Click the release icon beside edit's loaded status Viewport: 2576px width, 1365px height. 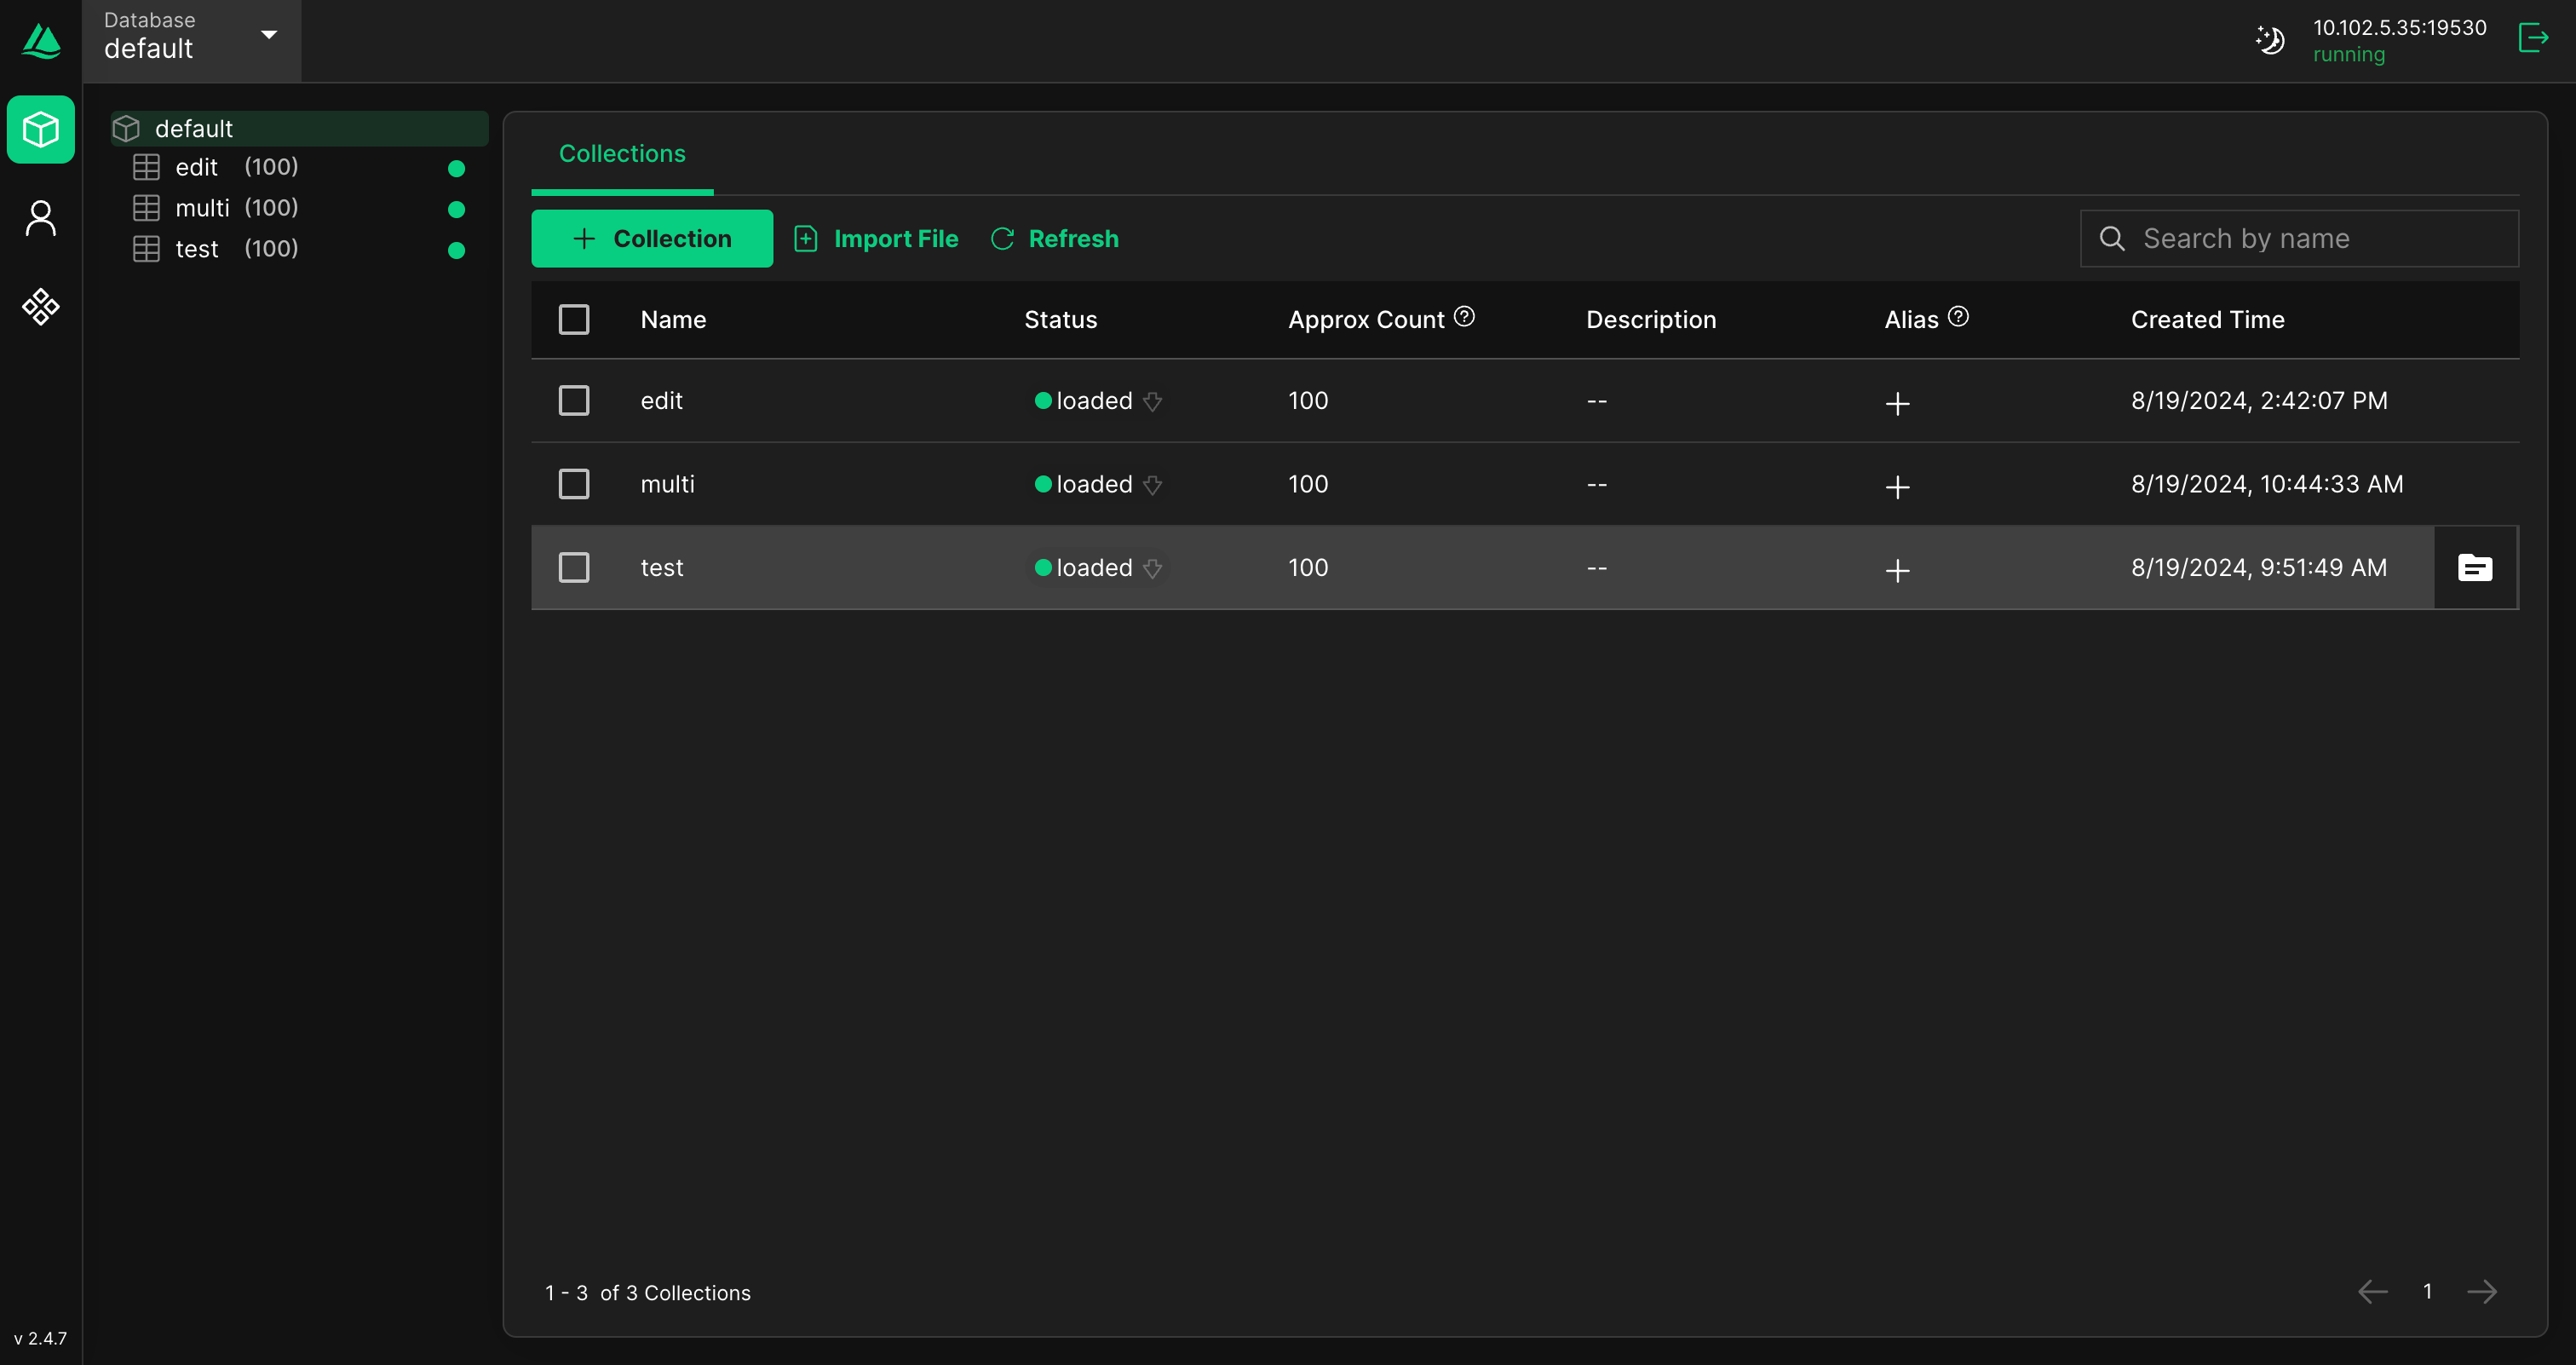pos(1152,401)
